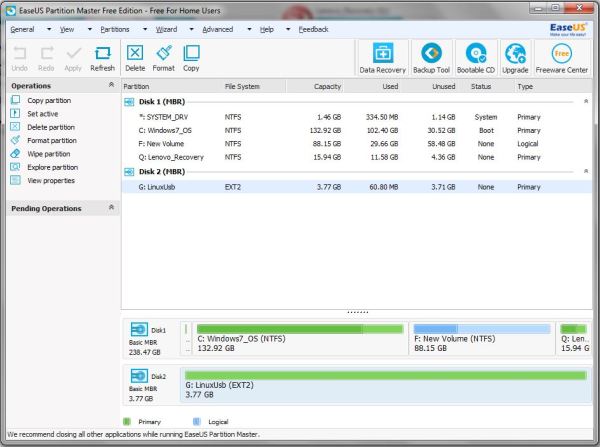Launch the Backup Tool

(x=431, y=58)
